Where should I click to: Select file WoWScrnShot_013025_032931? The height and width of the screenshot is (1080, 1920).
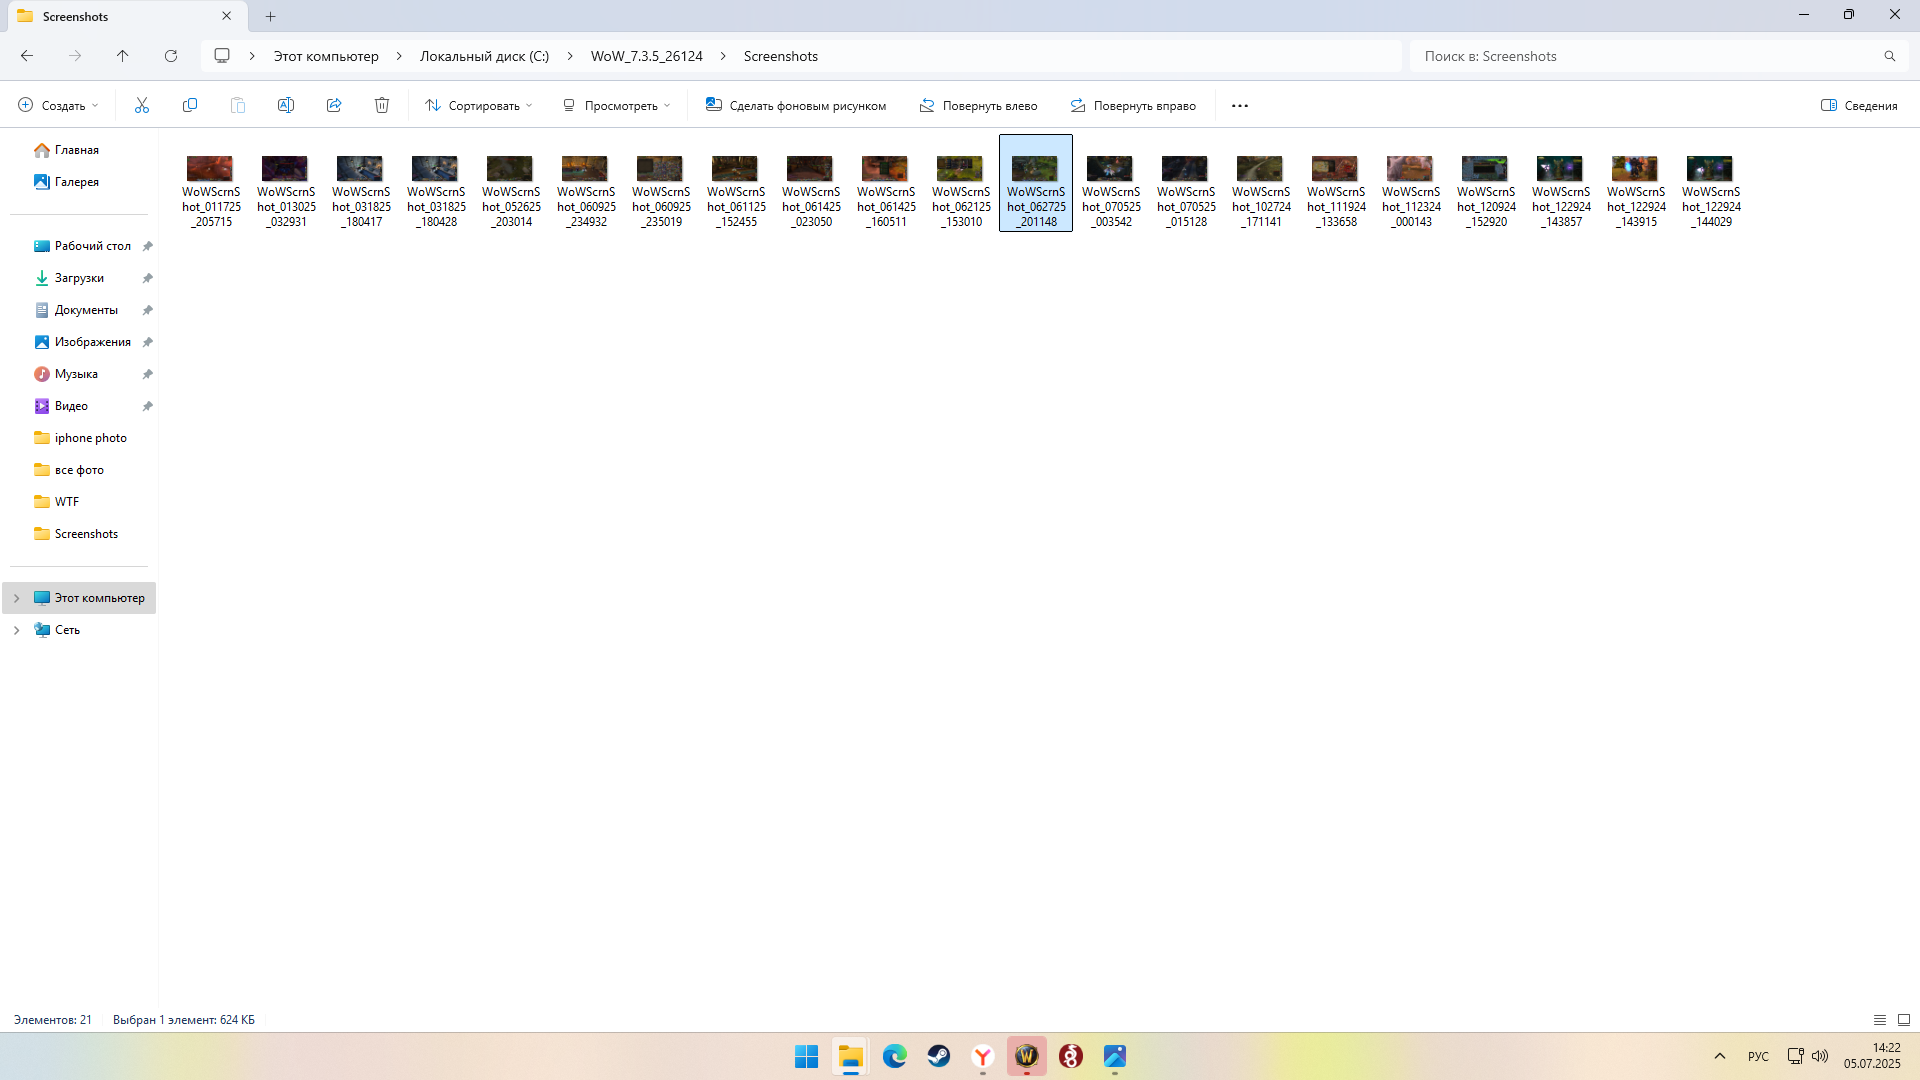286,183
